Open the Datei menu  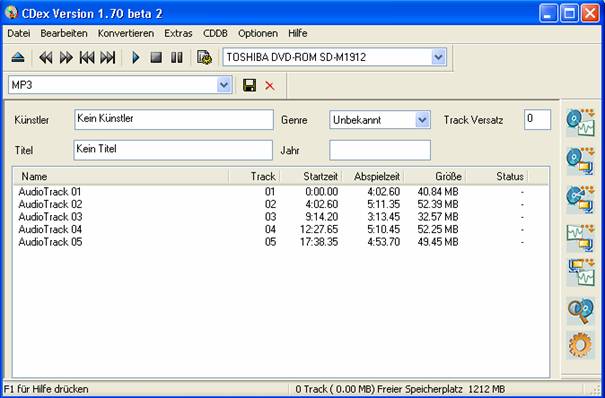point(19,34)
